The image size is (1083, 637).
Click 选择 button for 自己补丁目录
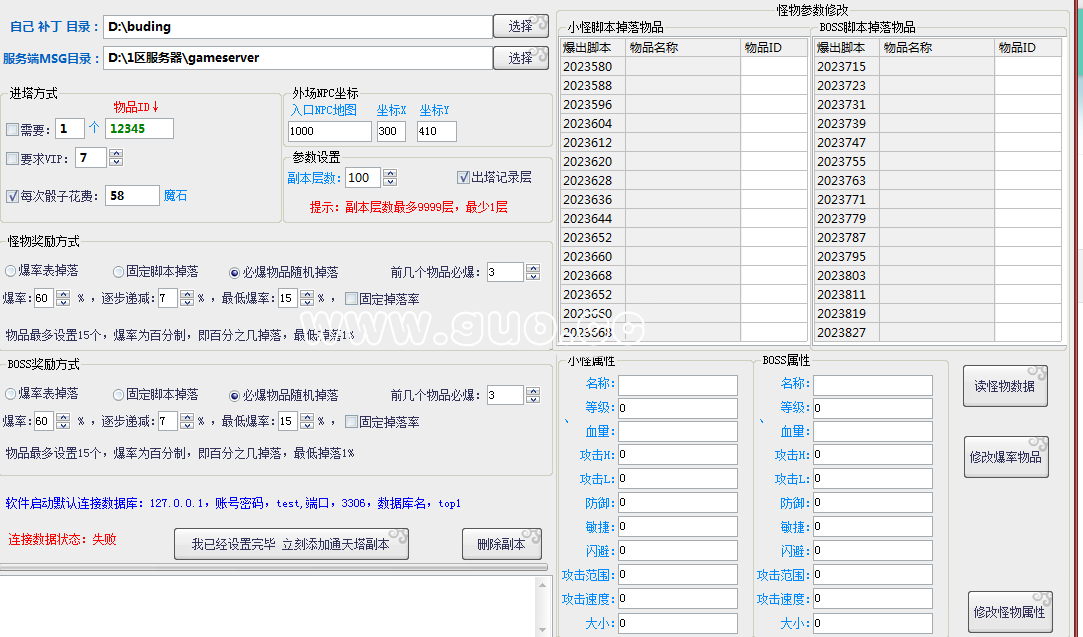(x=520, y=25)
